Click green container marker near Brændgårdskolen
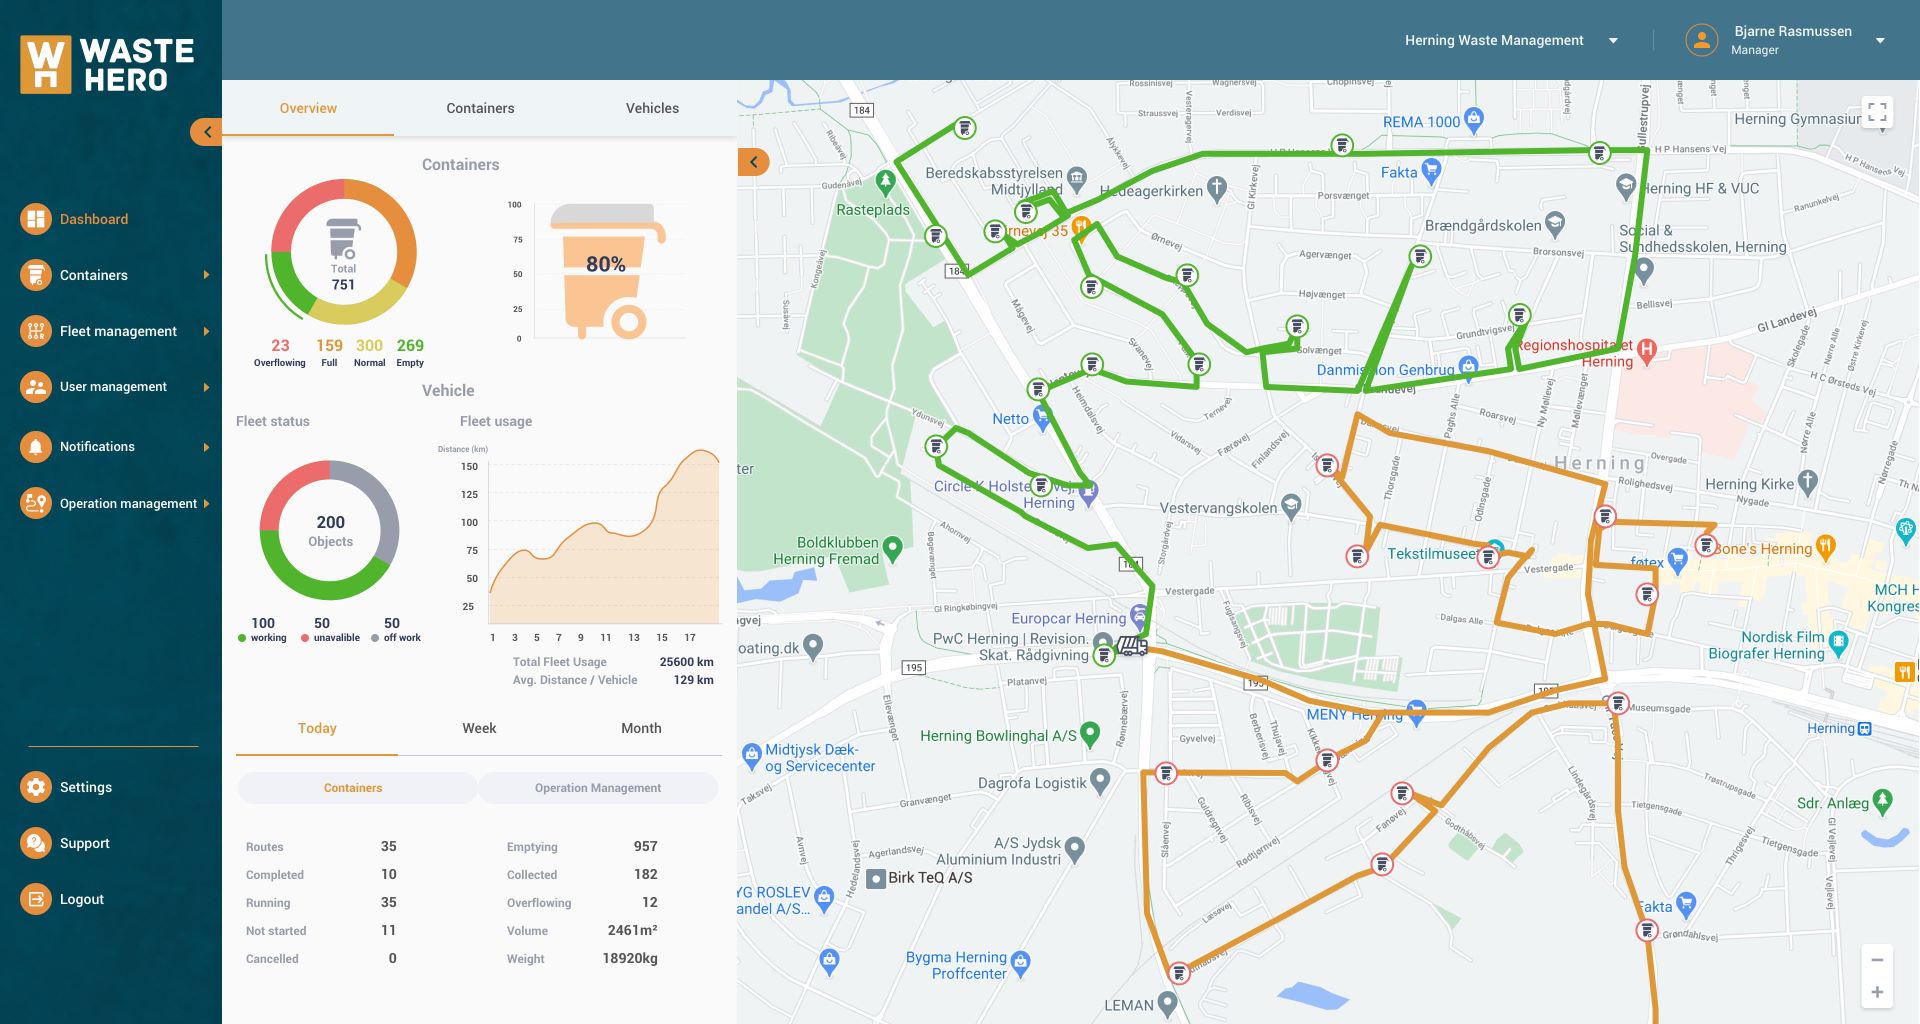The image size is (1920, 1024). click(1420, 256)
